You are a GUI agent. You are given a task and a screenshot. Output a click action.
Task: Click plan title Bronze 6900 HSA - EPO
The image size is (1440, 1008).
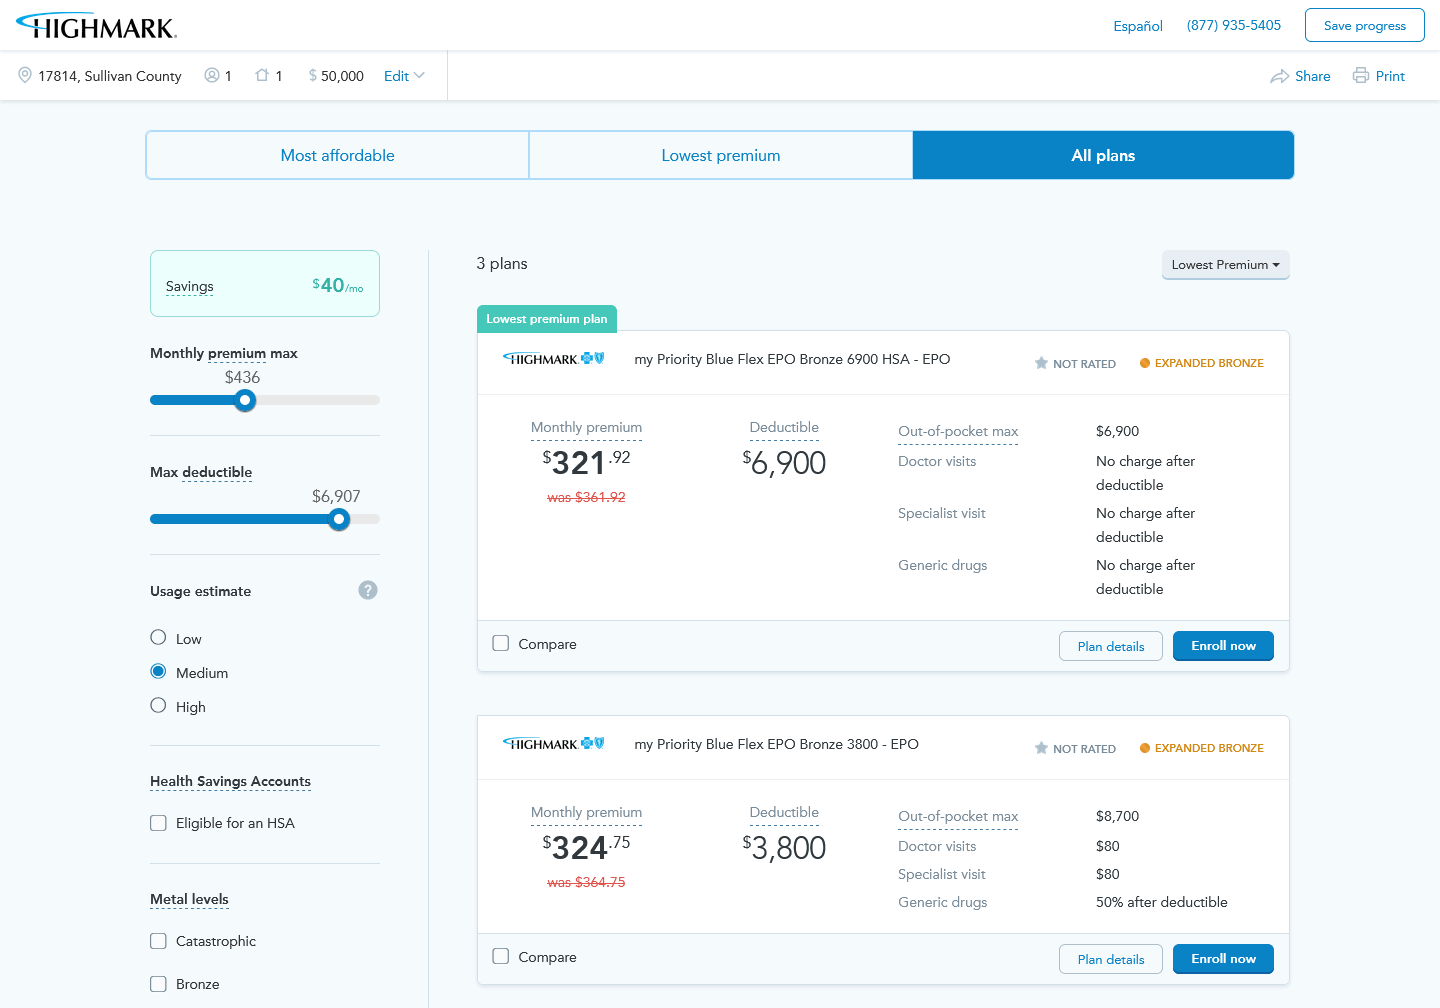(792, 359)
